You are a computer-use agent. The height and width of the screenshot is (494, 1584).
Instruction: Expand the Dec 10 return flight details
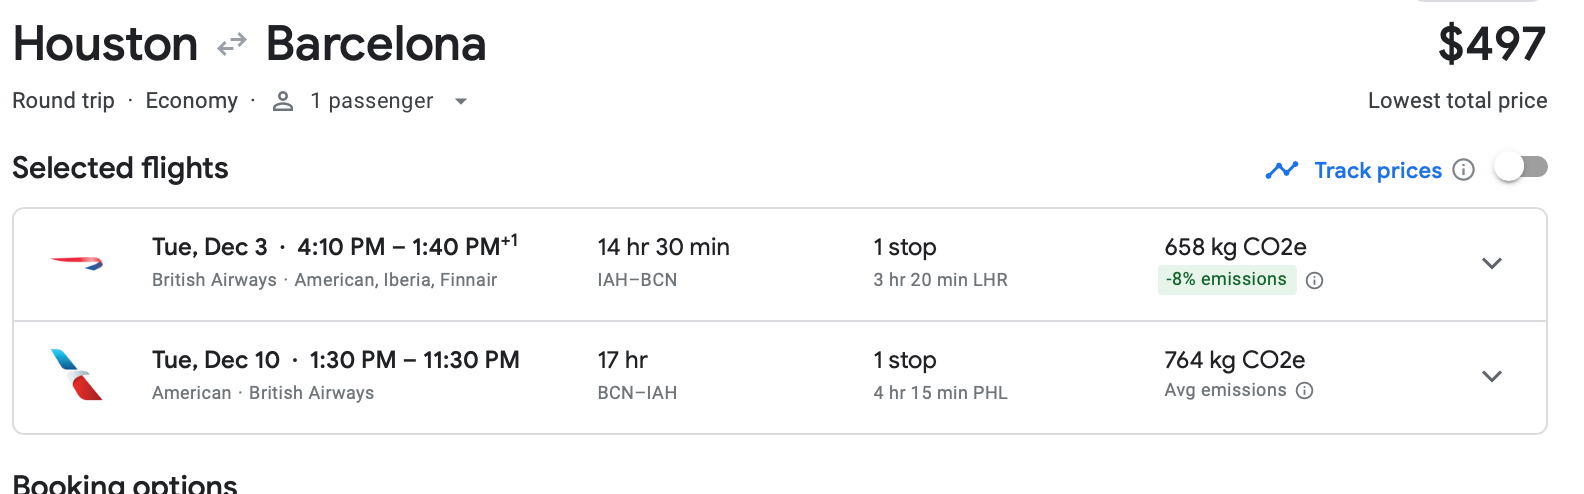1491,377
